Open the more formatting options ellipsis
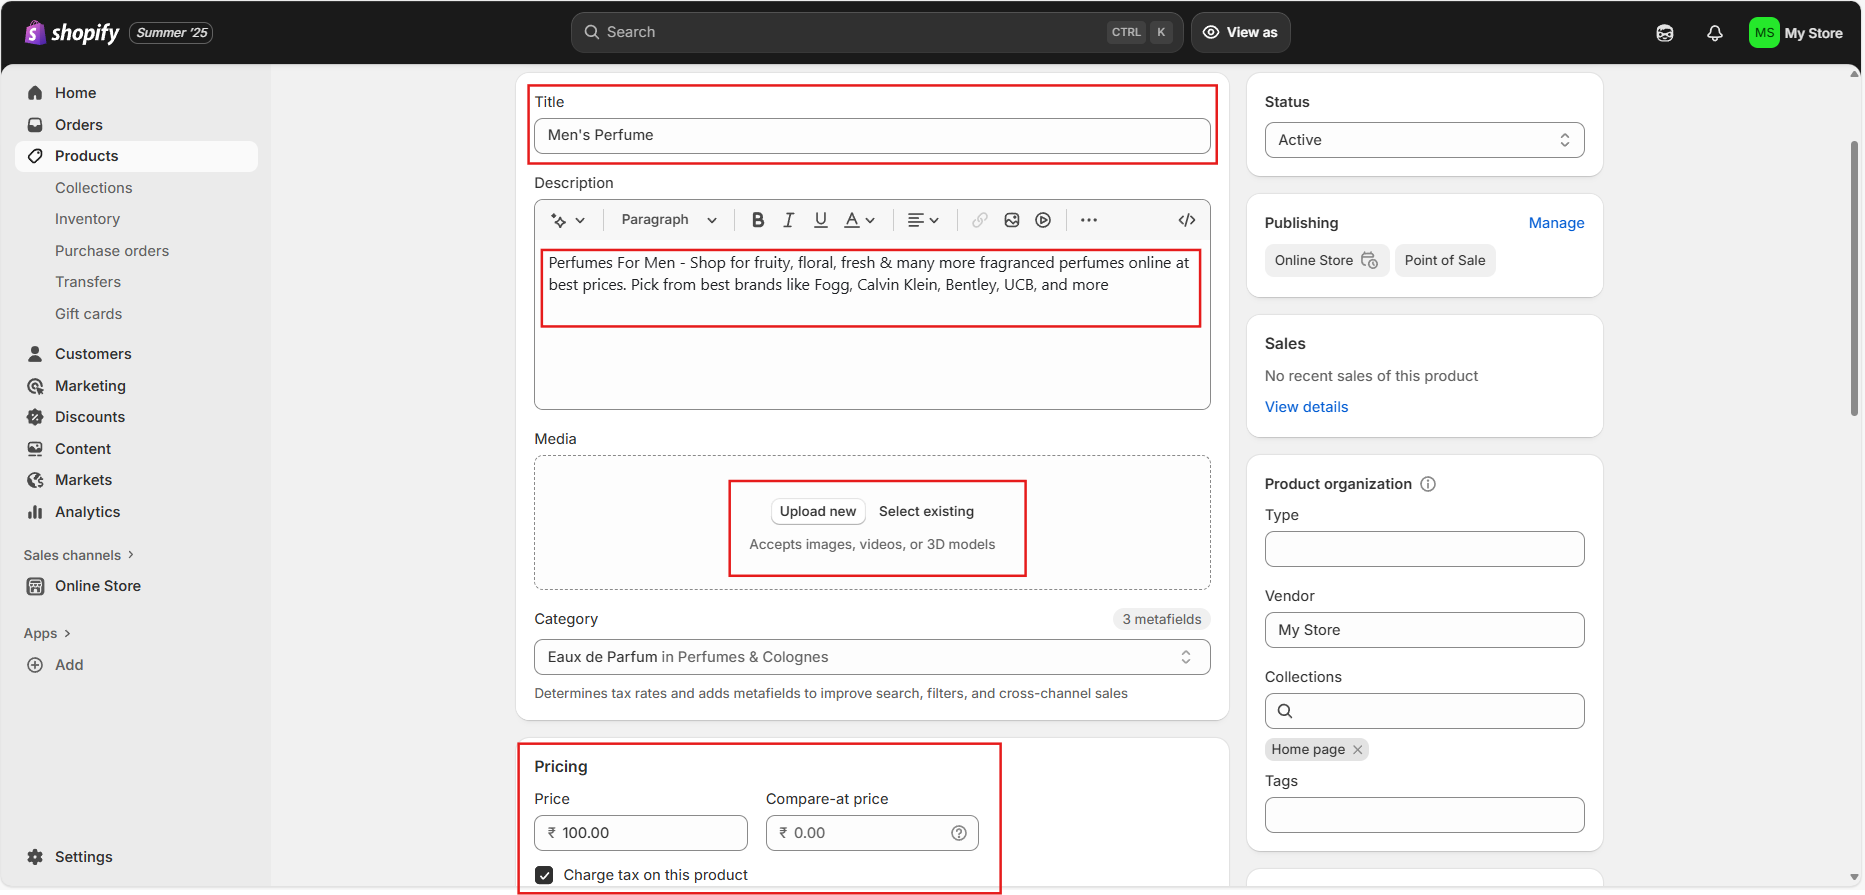This screenshot has height=895, width=1865. click(1089, 220)
